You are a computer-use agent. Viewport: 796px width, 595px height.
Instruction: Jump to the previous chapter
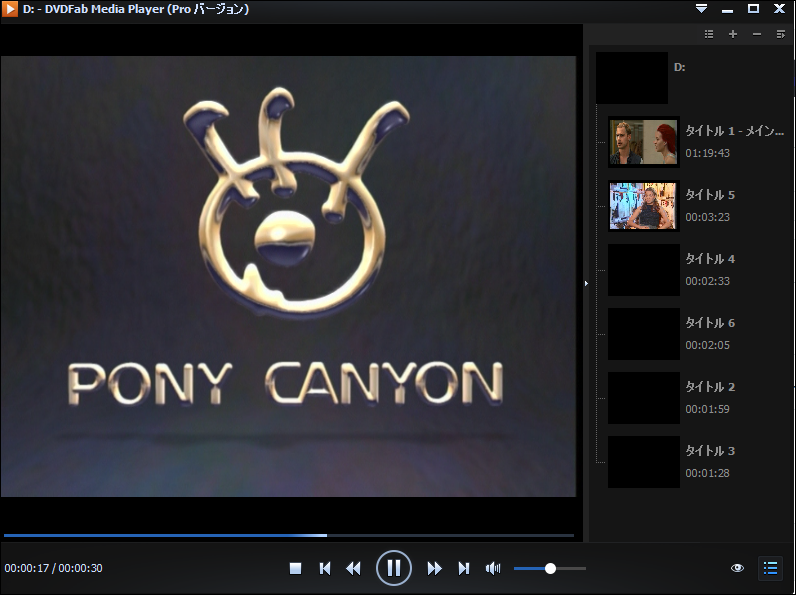(x=325, y=568)
